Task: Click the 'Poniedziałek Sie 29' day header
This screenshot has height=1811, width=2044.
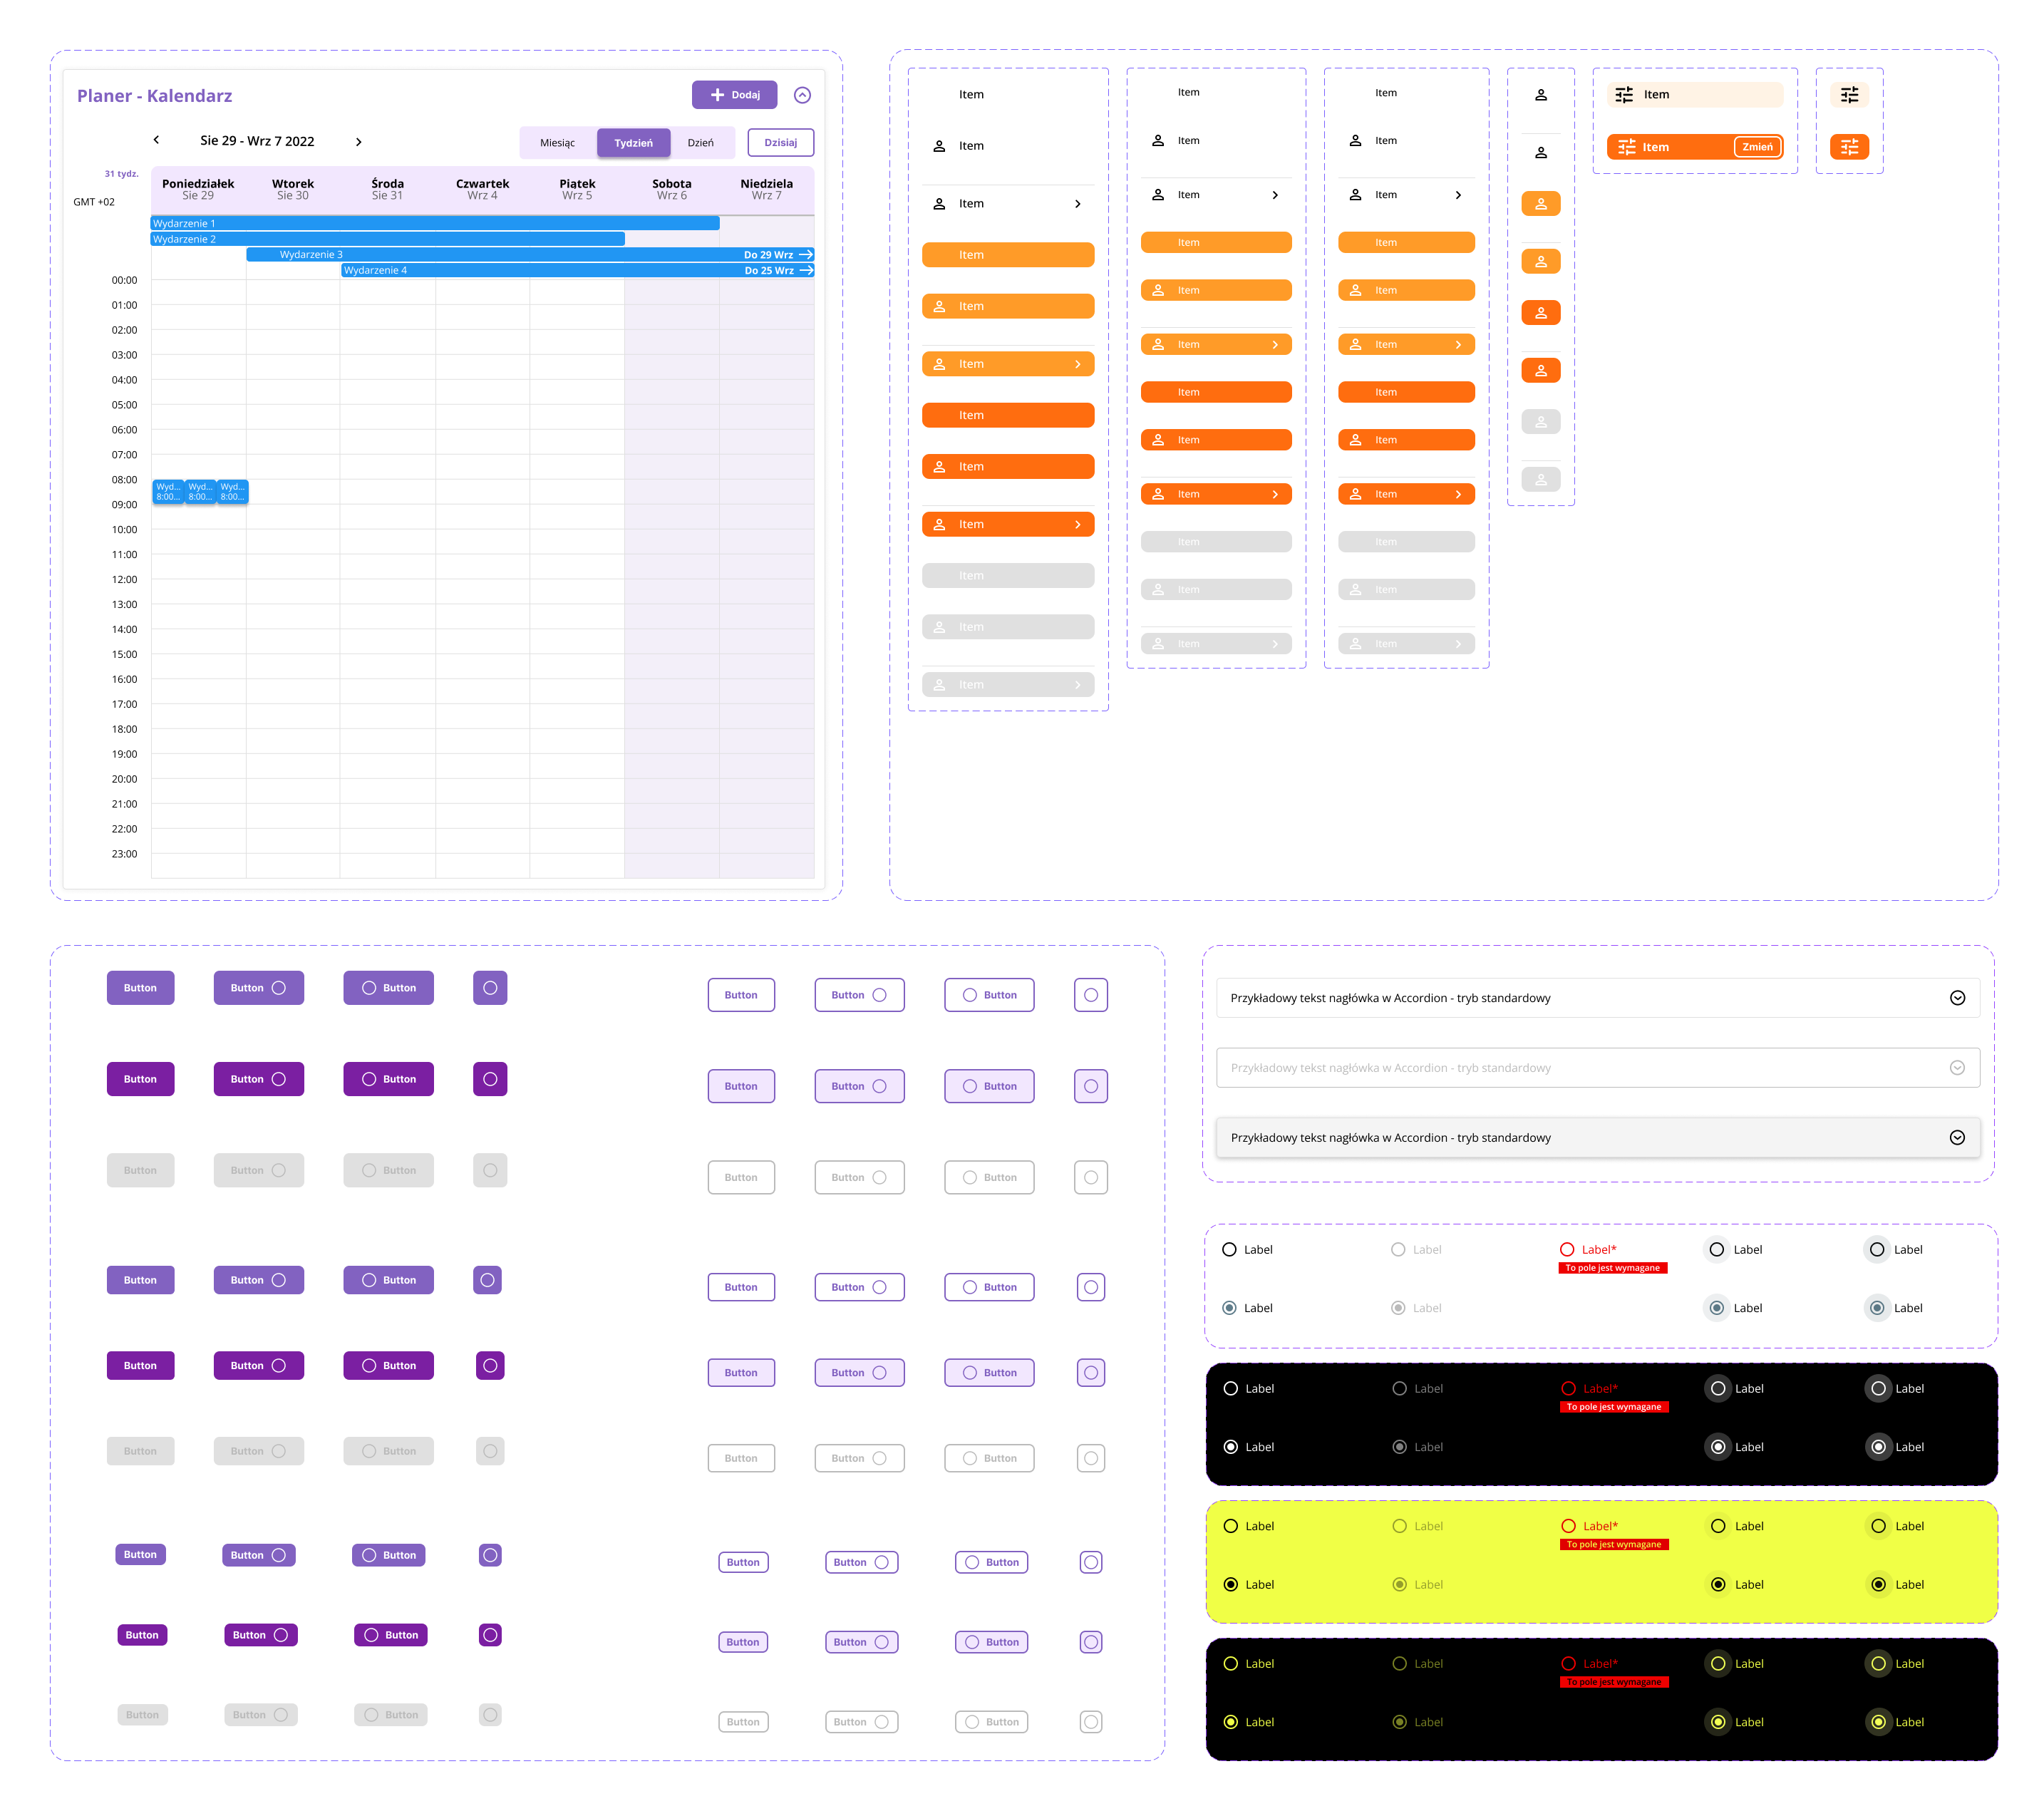Action: 198,189
